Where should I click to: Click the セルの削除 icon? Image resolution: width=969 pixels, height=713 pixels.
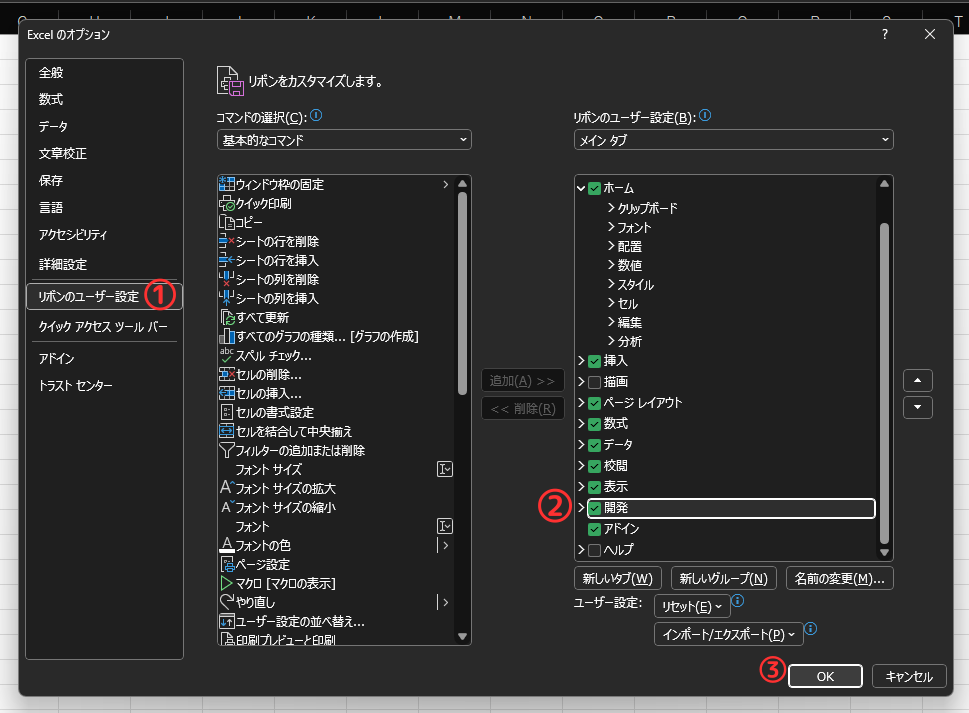227,374
